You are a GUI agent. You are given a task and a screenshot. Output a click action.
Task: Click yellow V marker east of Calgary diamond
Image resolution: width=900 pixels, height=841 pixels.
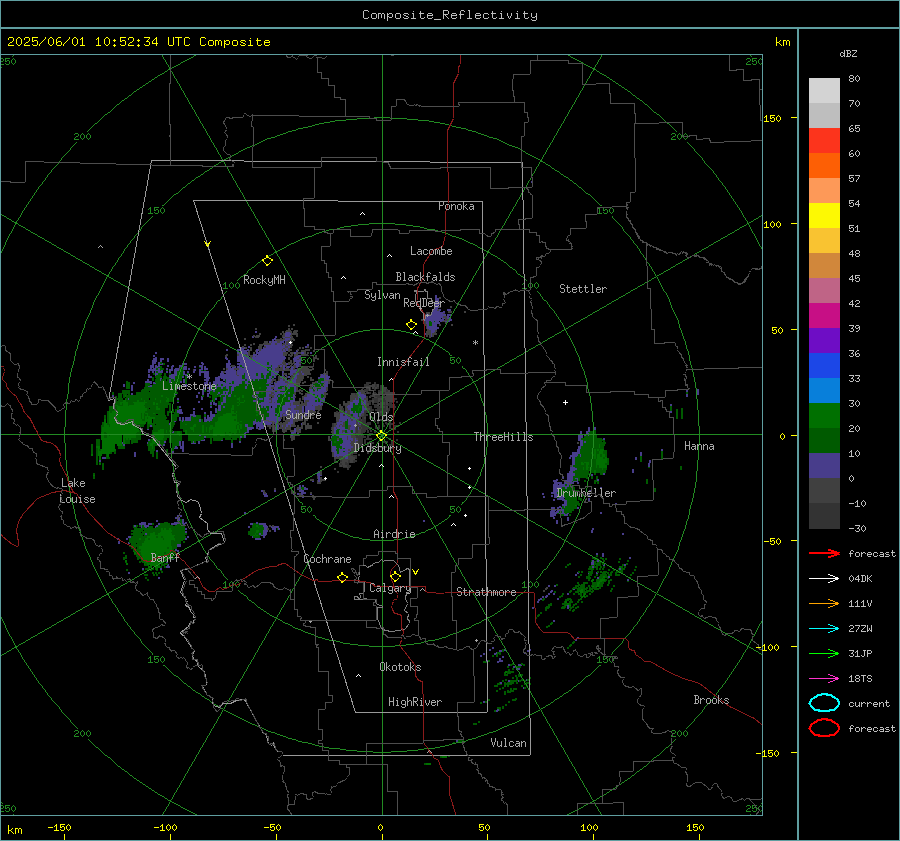tap(416, 572)
